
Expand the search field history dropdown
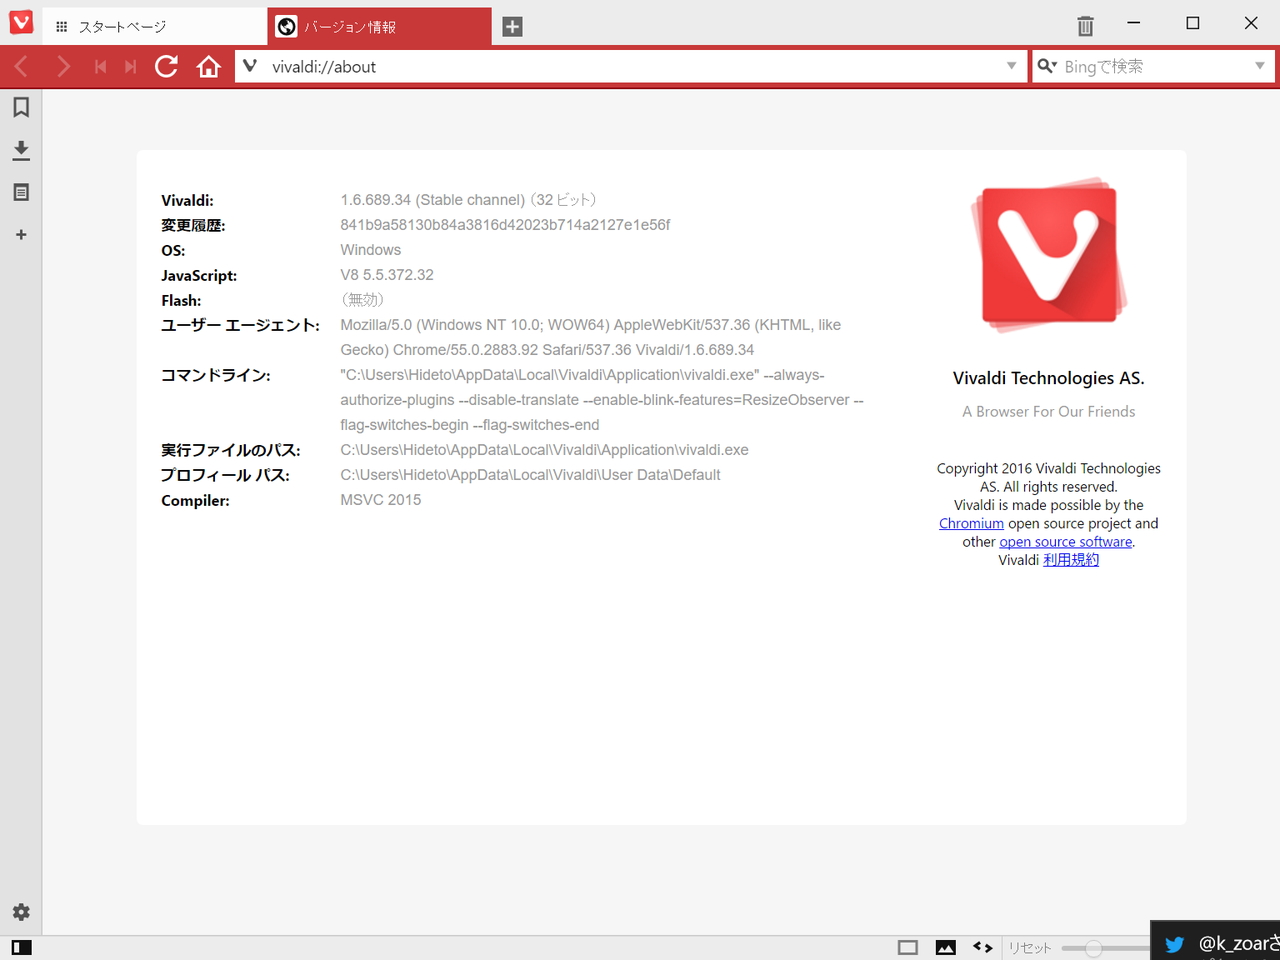1262,66
